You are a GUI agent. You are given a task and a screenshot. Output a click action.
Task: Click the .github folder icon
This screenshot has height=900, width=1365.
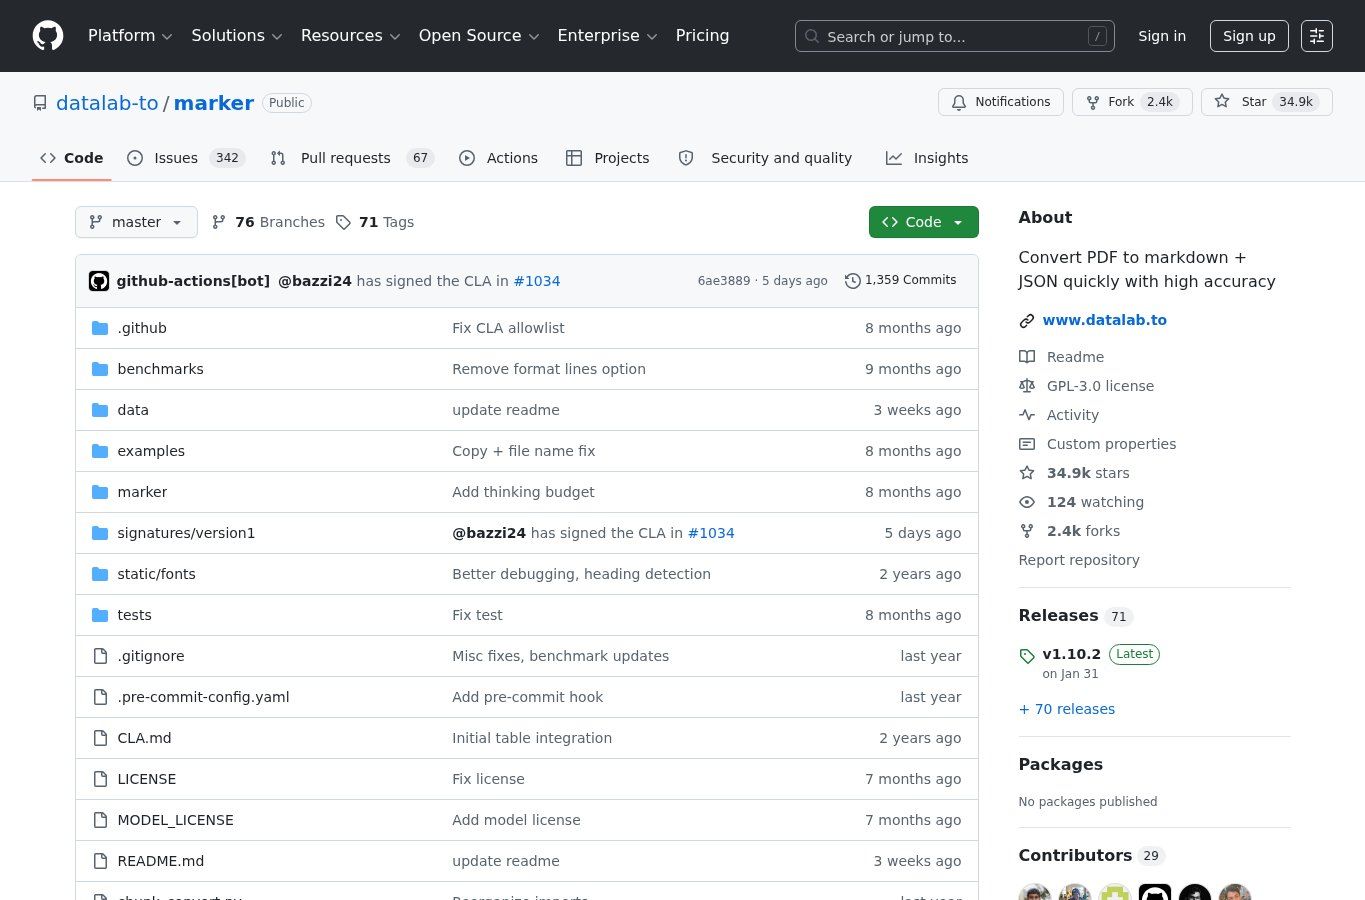click(100, 328)
